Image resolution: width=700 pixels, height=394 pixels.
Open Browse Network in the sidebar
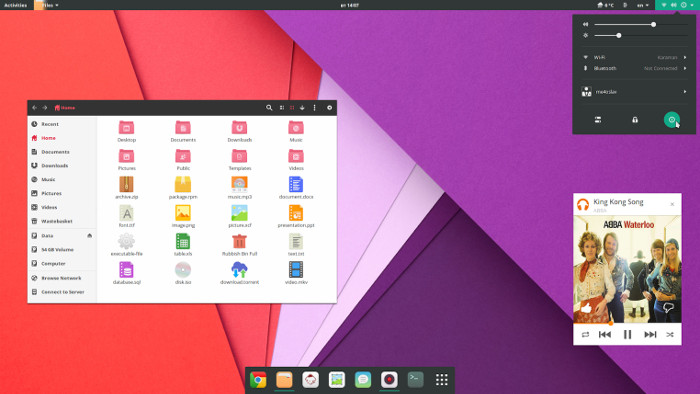(x=62, y=278)
